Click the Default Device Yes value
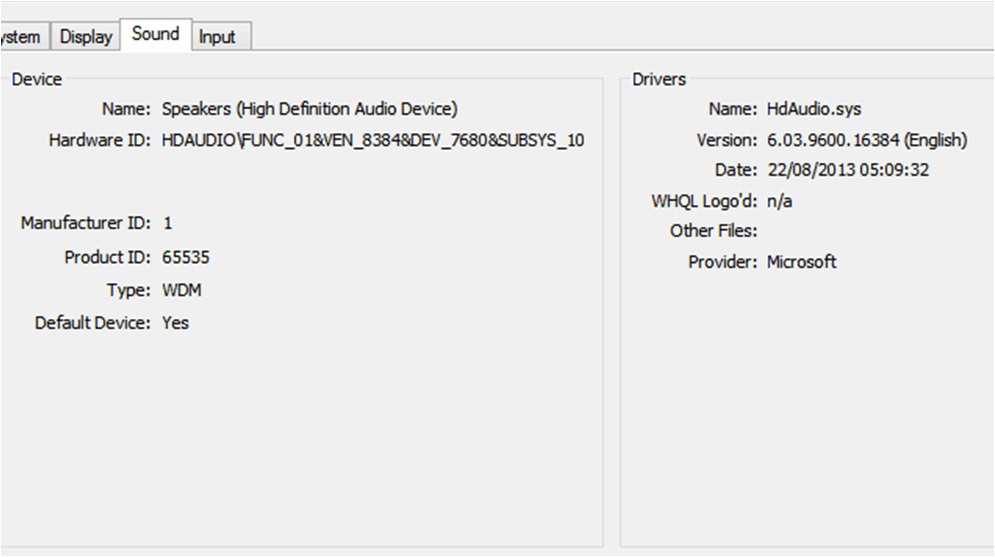The width and height of the screenshot is (995, 557). pyautogui.click(x=175, y=323)
